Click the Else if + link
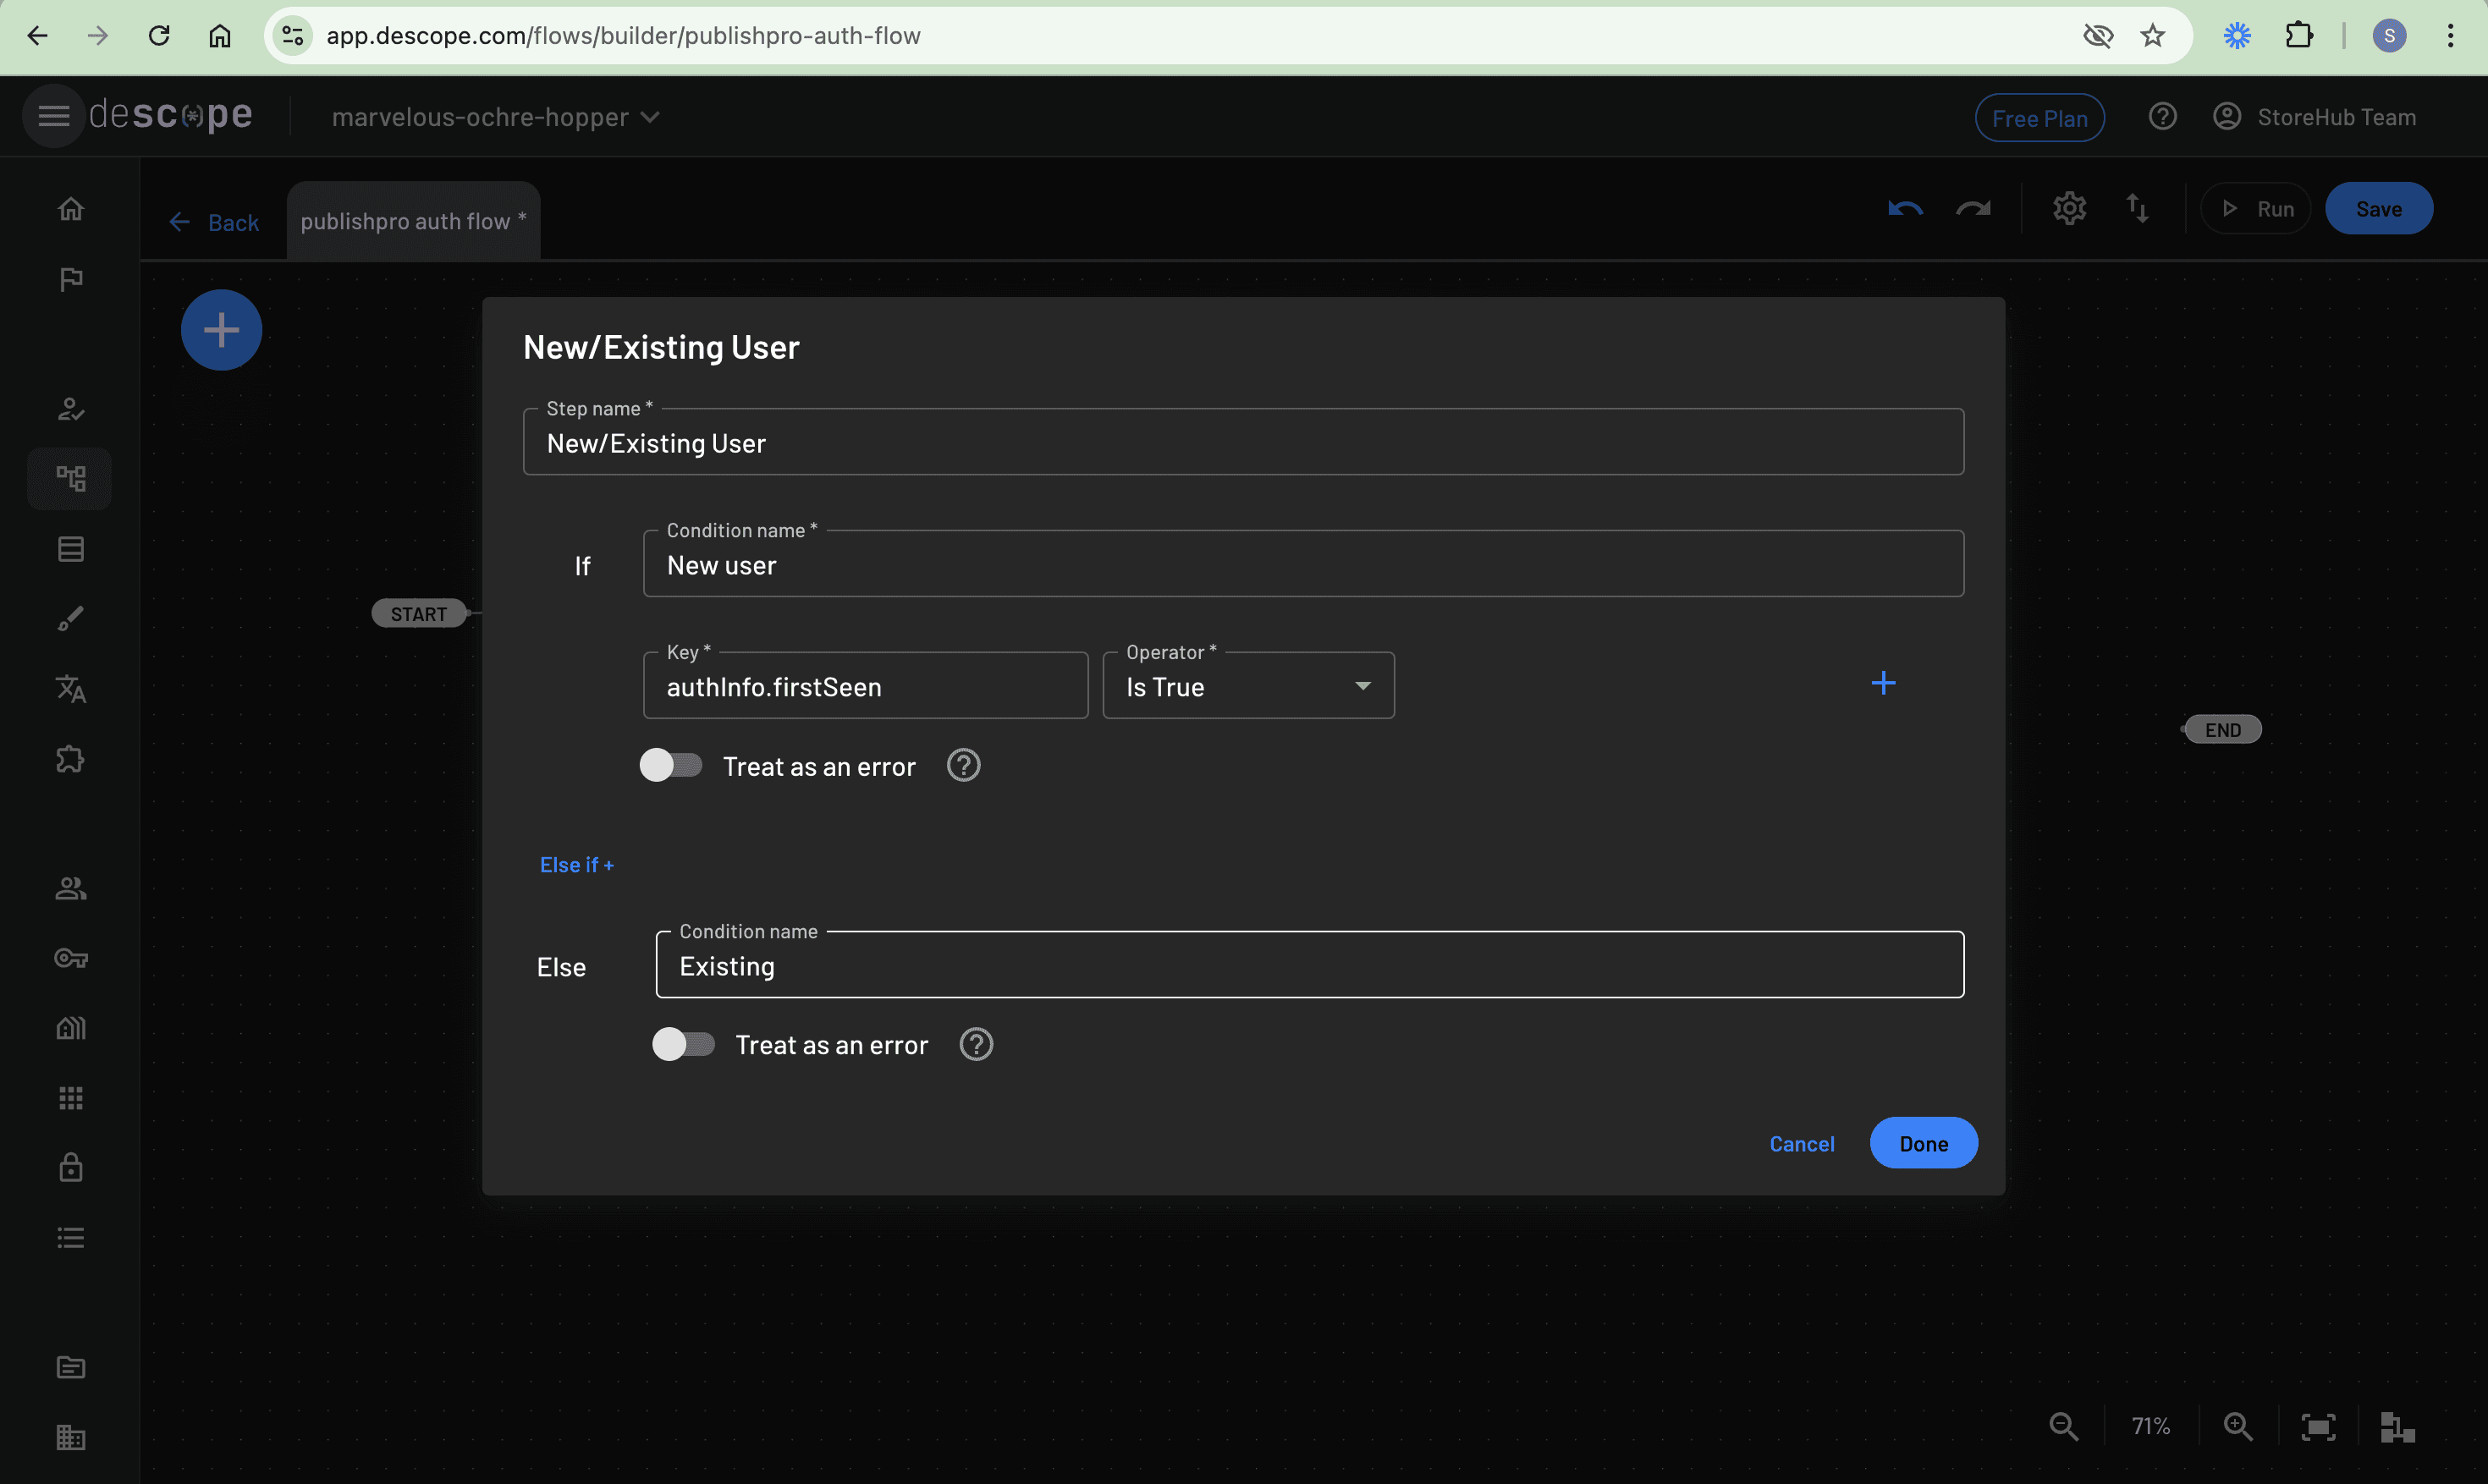Image resolution: width=2488 pixels, height=1484 pixels. coord(576,865)
